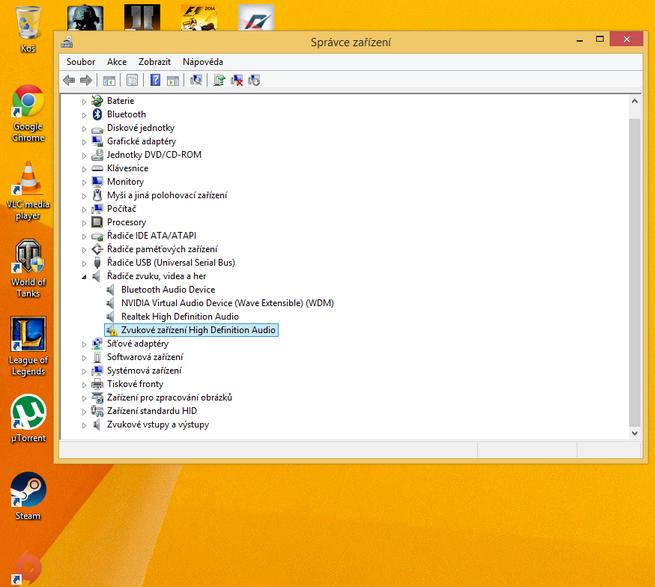Click the Myši mouse device icon
The width and height of the screenshot is (655, 587).
pyautogui.click(x=97, y=195)
